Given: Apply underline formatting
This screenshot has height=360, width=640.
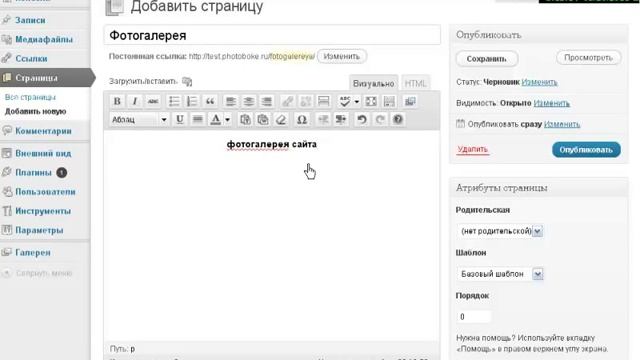Looking at the screenshot, I should [x=180, y=120].
